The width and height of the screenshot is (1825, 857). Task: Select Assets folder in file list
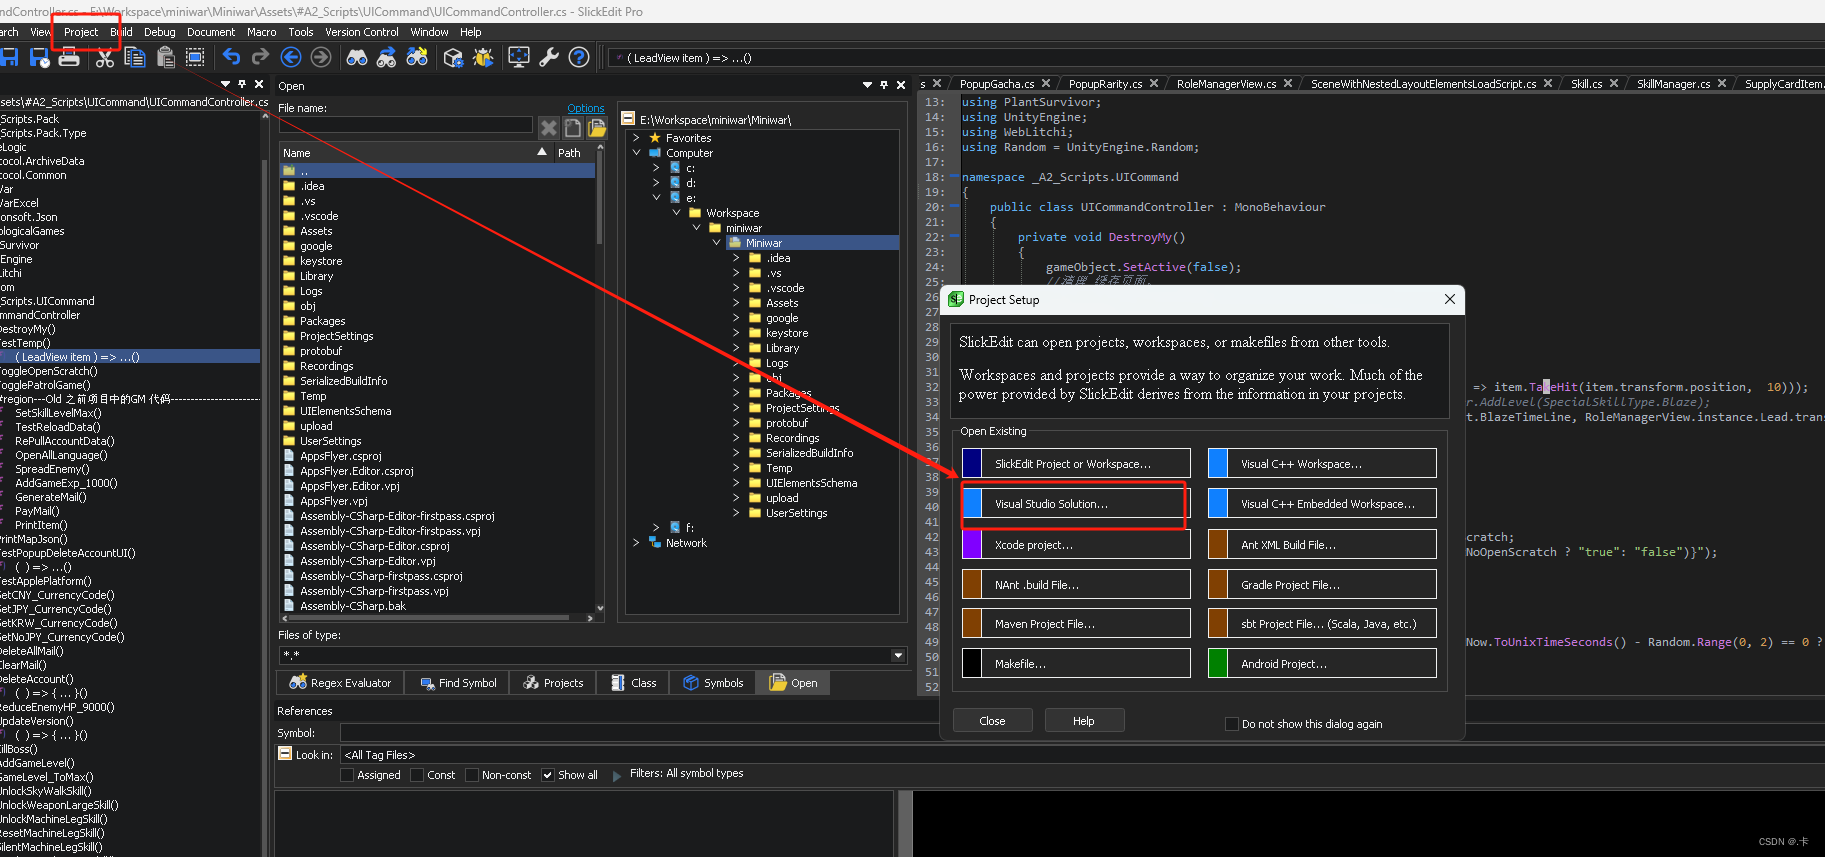[x=316, y=231]
